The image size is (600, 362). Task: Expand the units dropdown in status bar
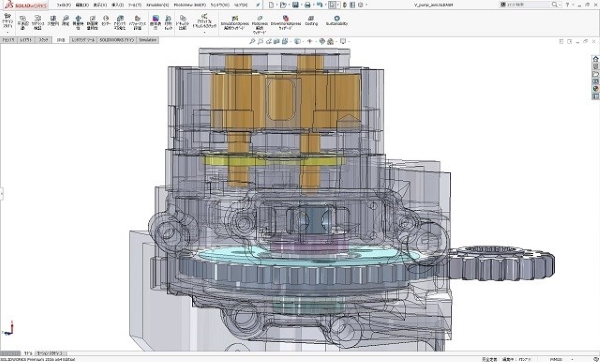tap(573, 359)
